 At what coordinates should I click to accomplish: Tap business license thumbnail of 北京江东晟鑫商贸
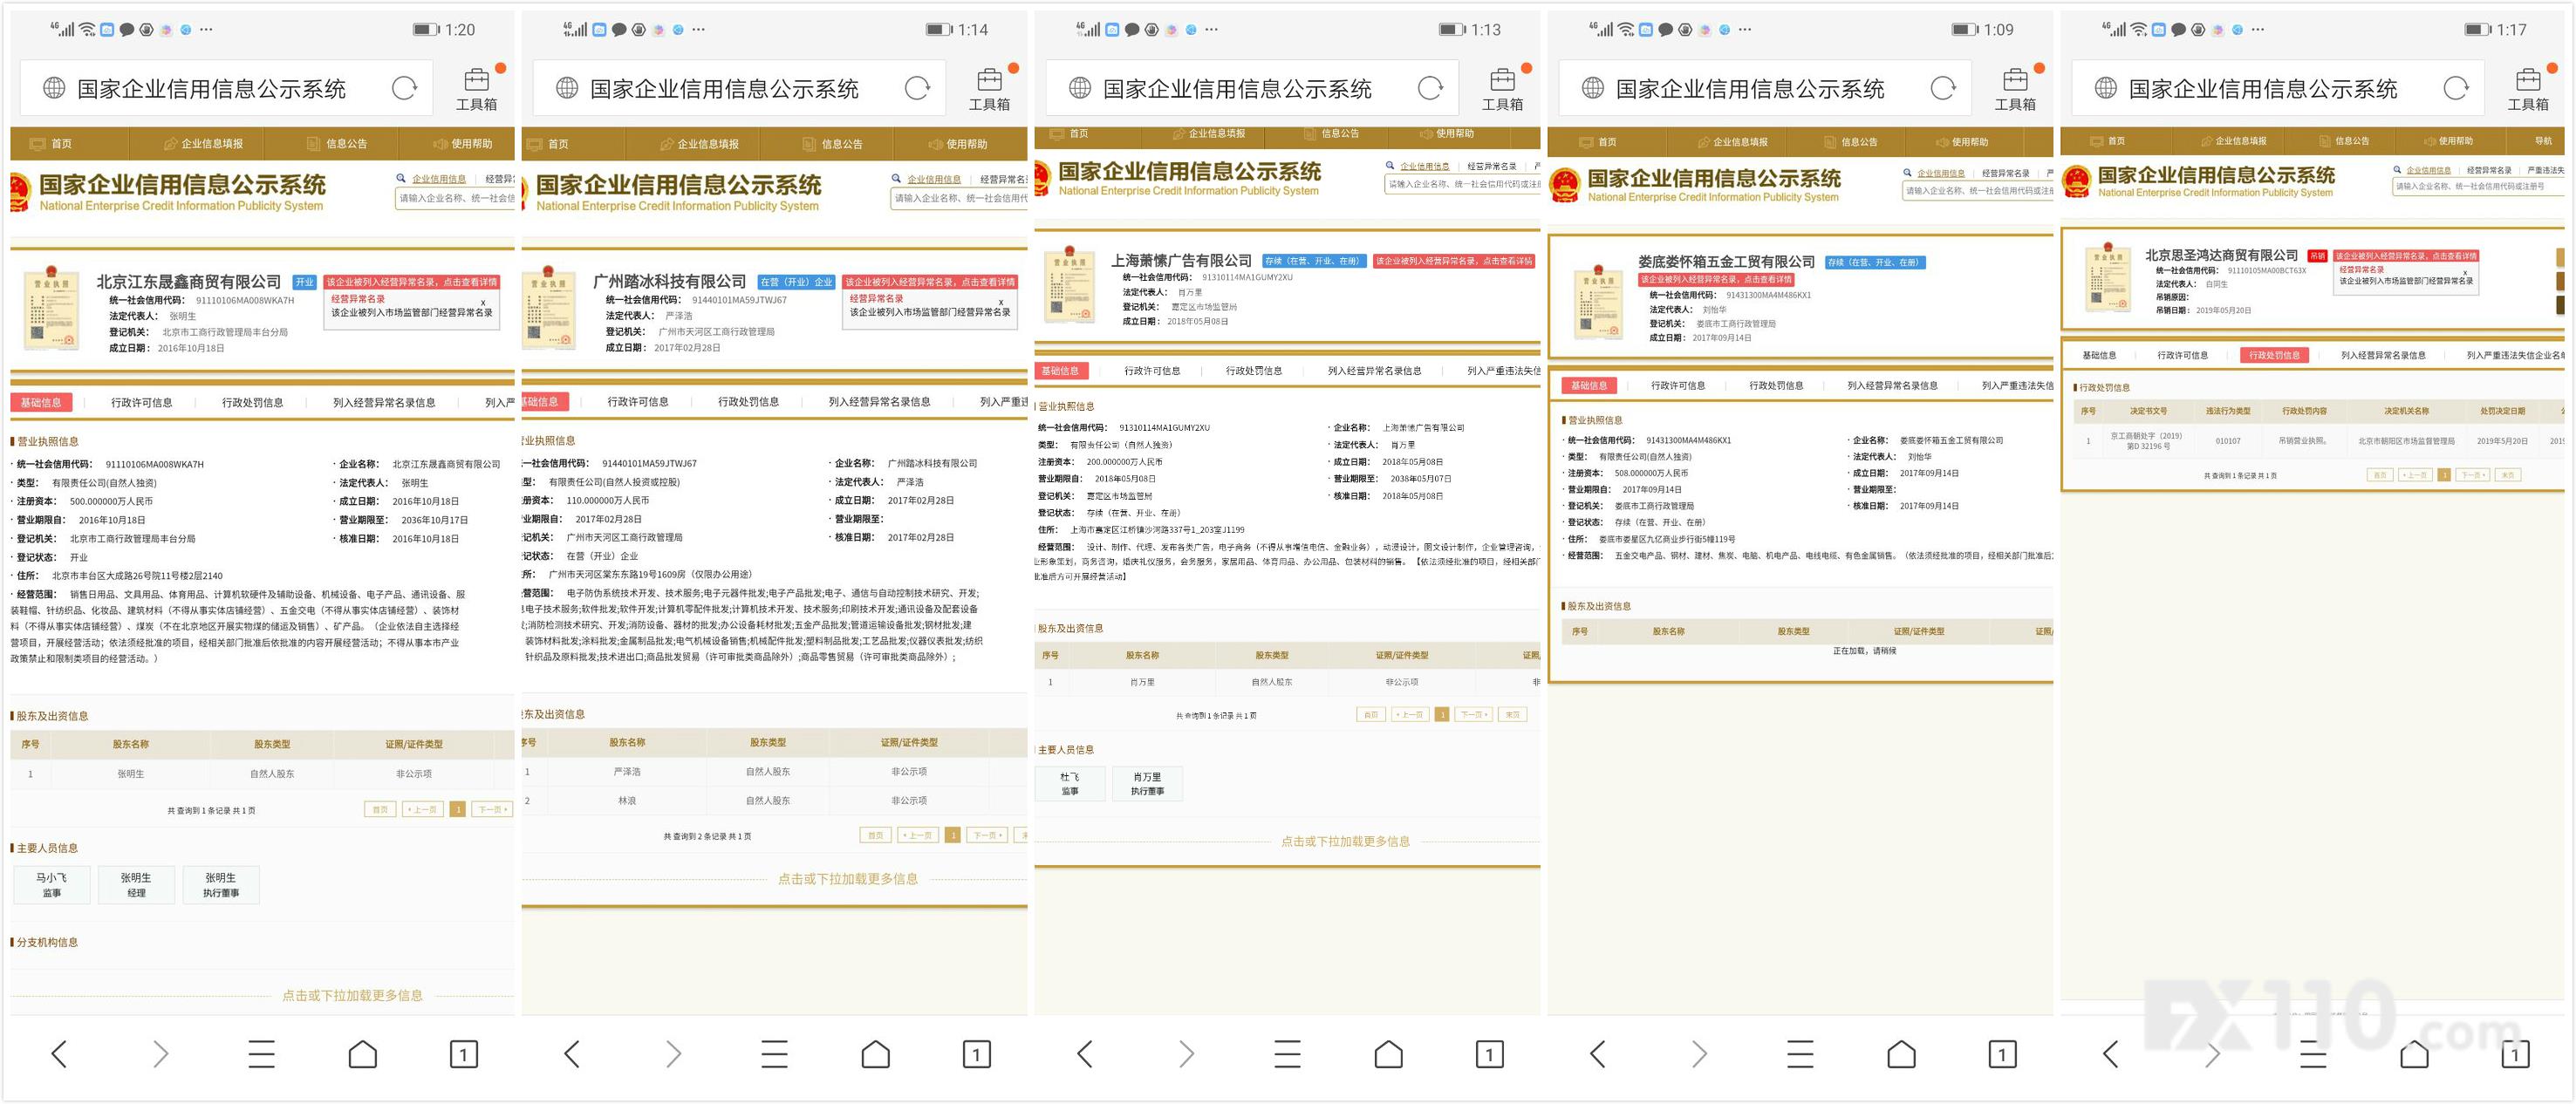51,307
